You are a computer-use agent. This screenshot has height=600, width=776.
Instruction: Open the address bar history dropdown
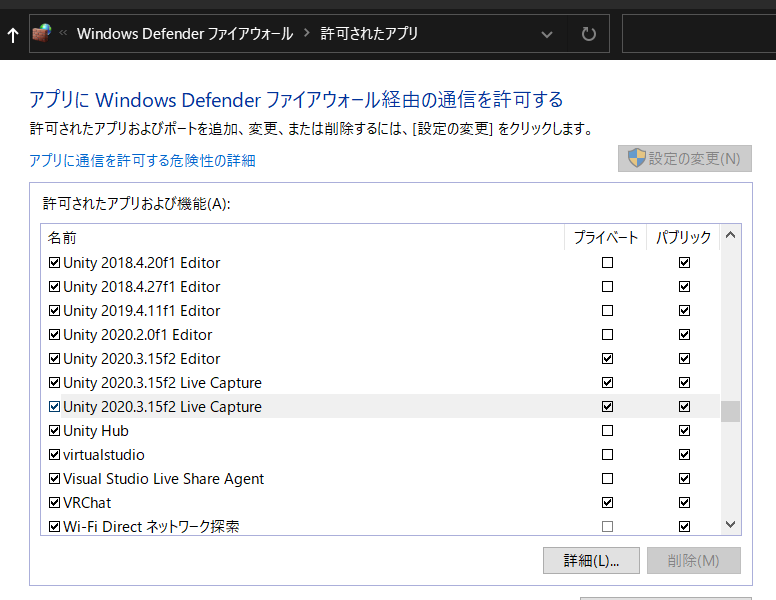coord(547,34)
